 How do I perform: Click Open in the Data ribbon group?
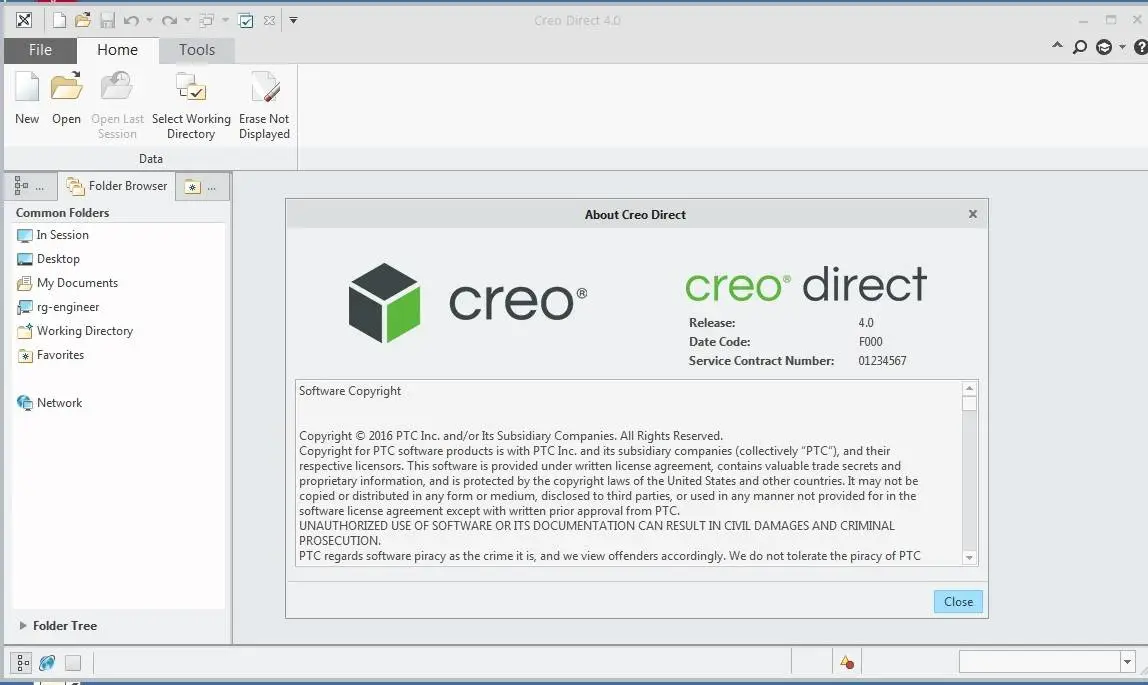click(x=66, y=98)
